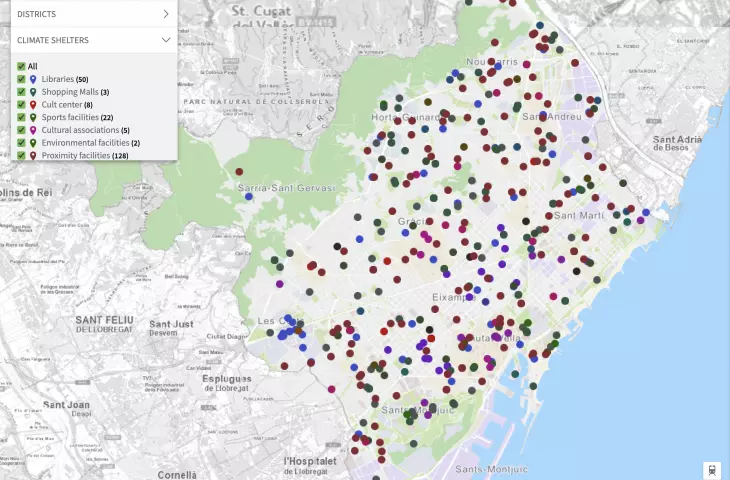Click the Sant Martí district label
The height and width of the screenshot is (480, 730).
click(579, 216)
